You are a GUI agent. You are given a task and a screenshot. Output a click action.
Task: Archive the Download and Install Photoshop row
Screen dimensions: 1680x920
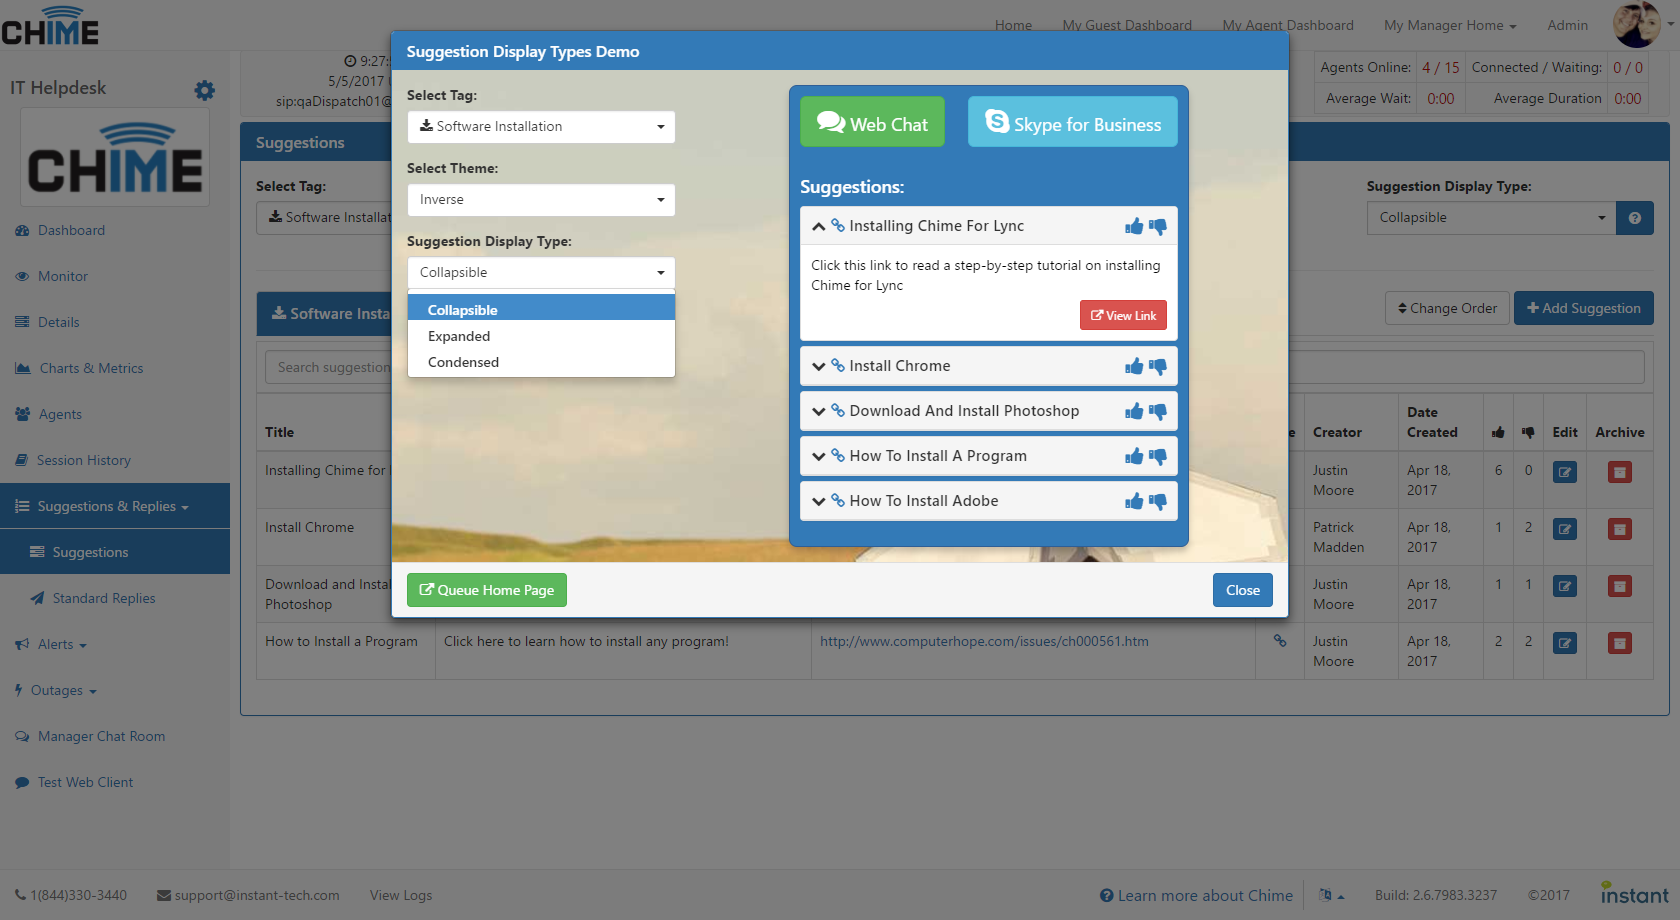(x=1620, y=586)
